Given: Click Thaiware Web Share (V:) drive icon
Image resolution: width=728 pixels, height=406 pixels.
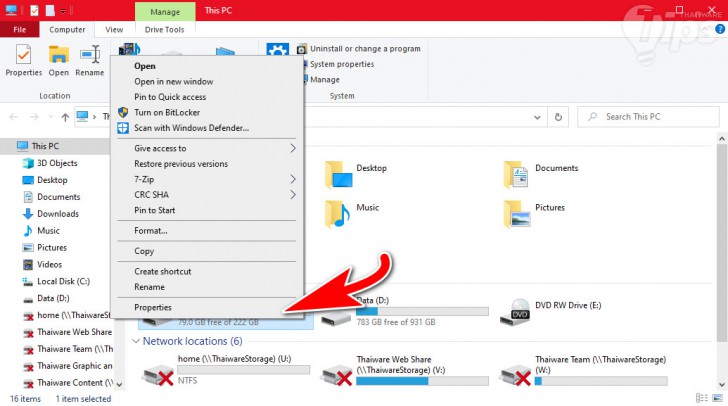Looking at the screenshot, I should pyautogui.click(x=337, y=374).
